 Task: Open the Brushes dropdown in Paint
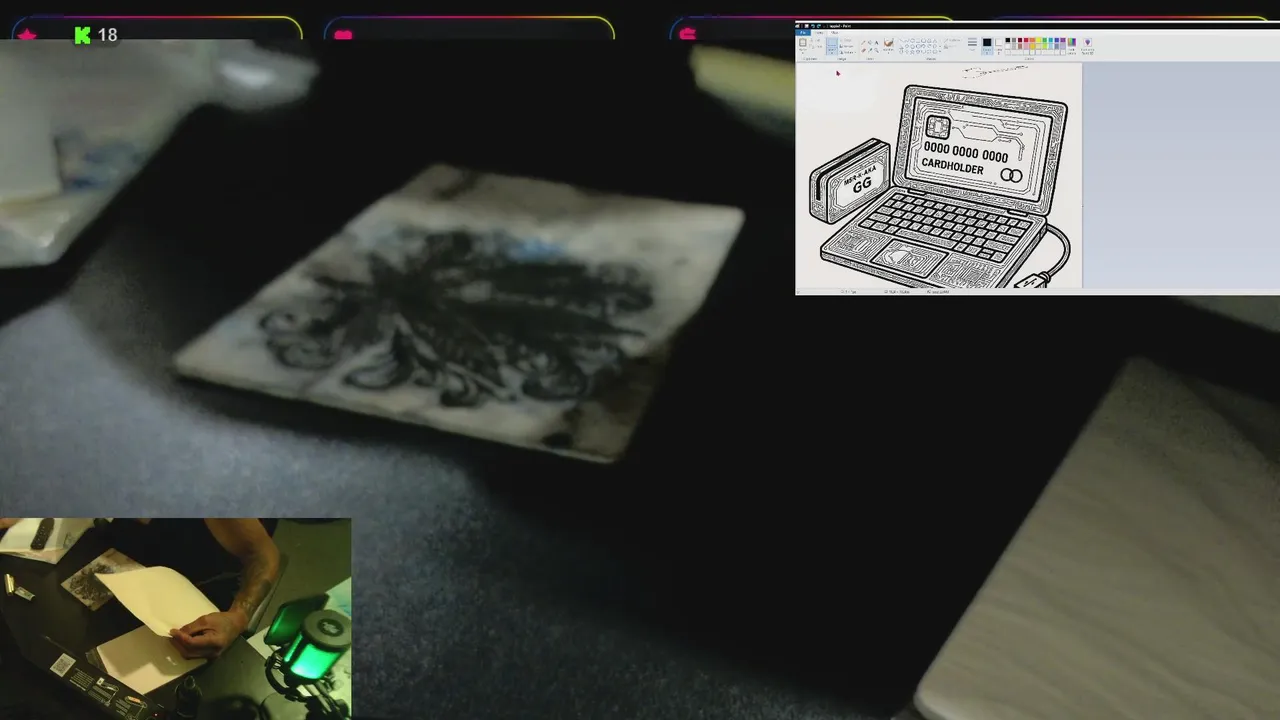[x=888, y=46]
